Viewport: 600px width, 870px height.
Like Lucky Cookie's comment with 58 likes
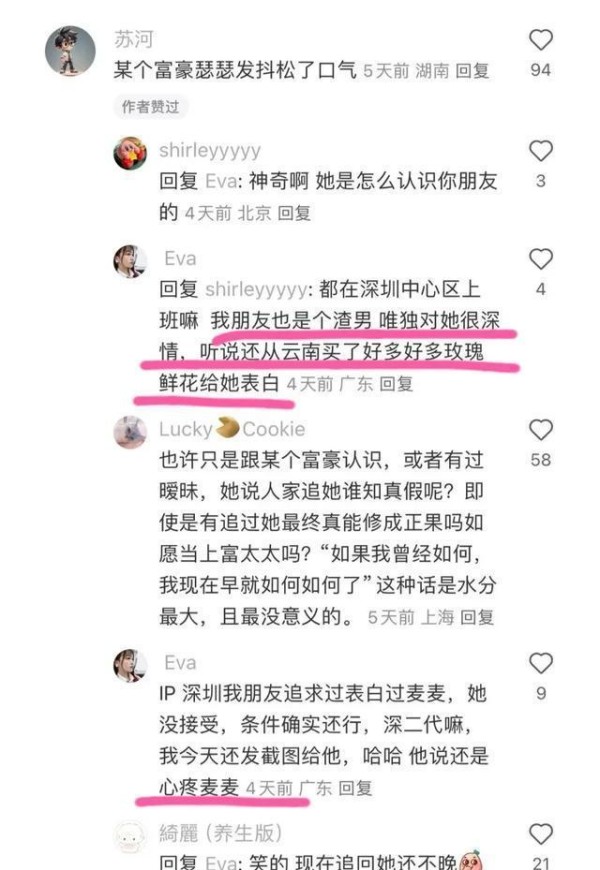541,430
